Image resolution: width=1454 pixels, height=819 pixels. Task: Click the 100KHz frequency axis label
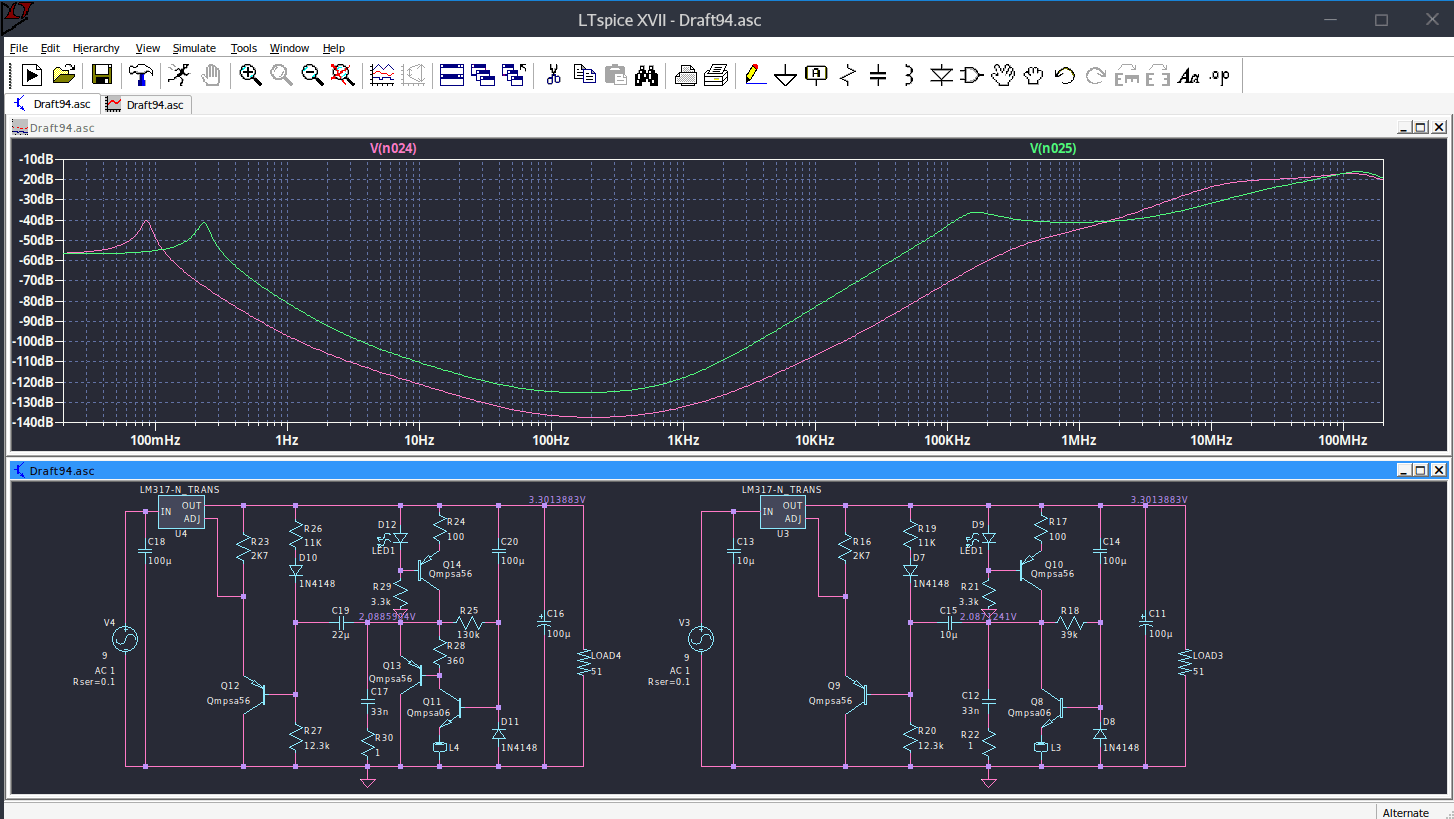click(x=947, y=440)
